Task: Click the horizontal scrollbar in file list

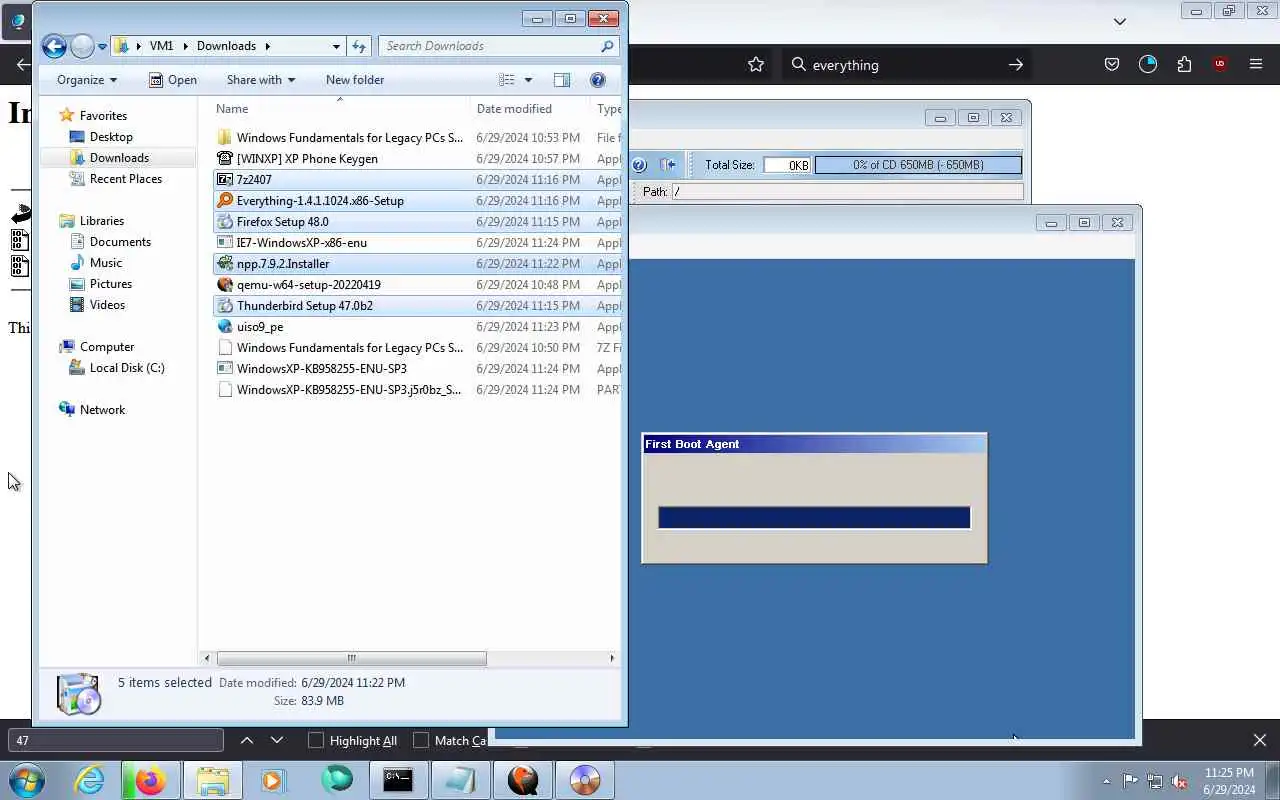Action: tap(351, 658)
